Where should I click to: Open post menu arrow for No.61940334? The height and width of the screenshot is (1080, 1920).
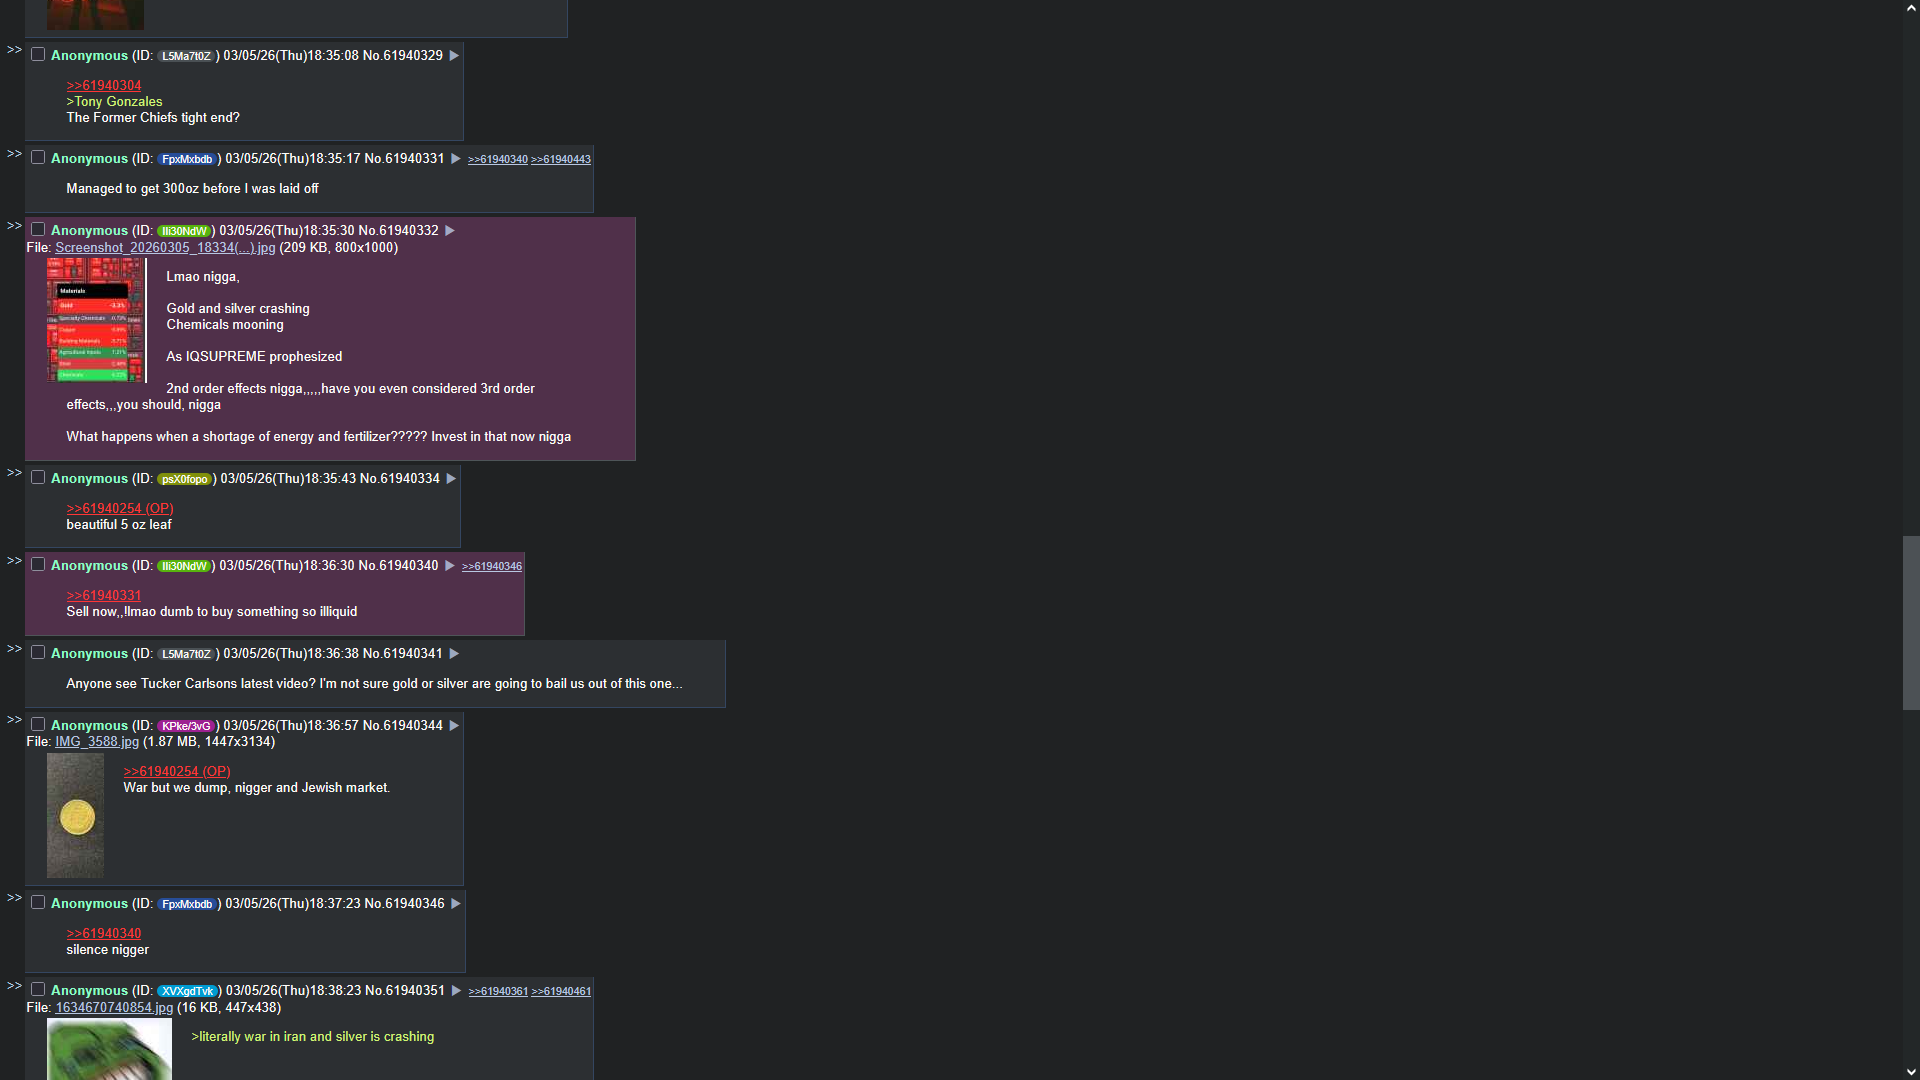coord(451,479)
